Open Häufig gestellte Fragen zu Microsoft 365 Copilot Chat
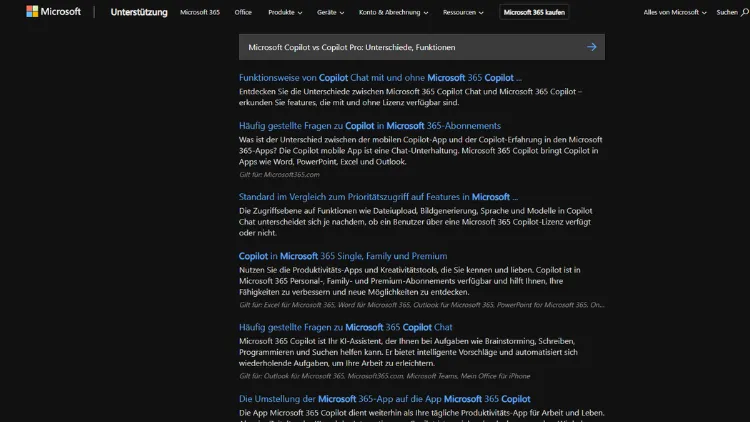Image resolution: width=750 pixels, height=422 pixels. coord(345,327)
